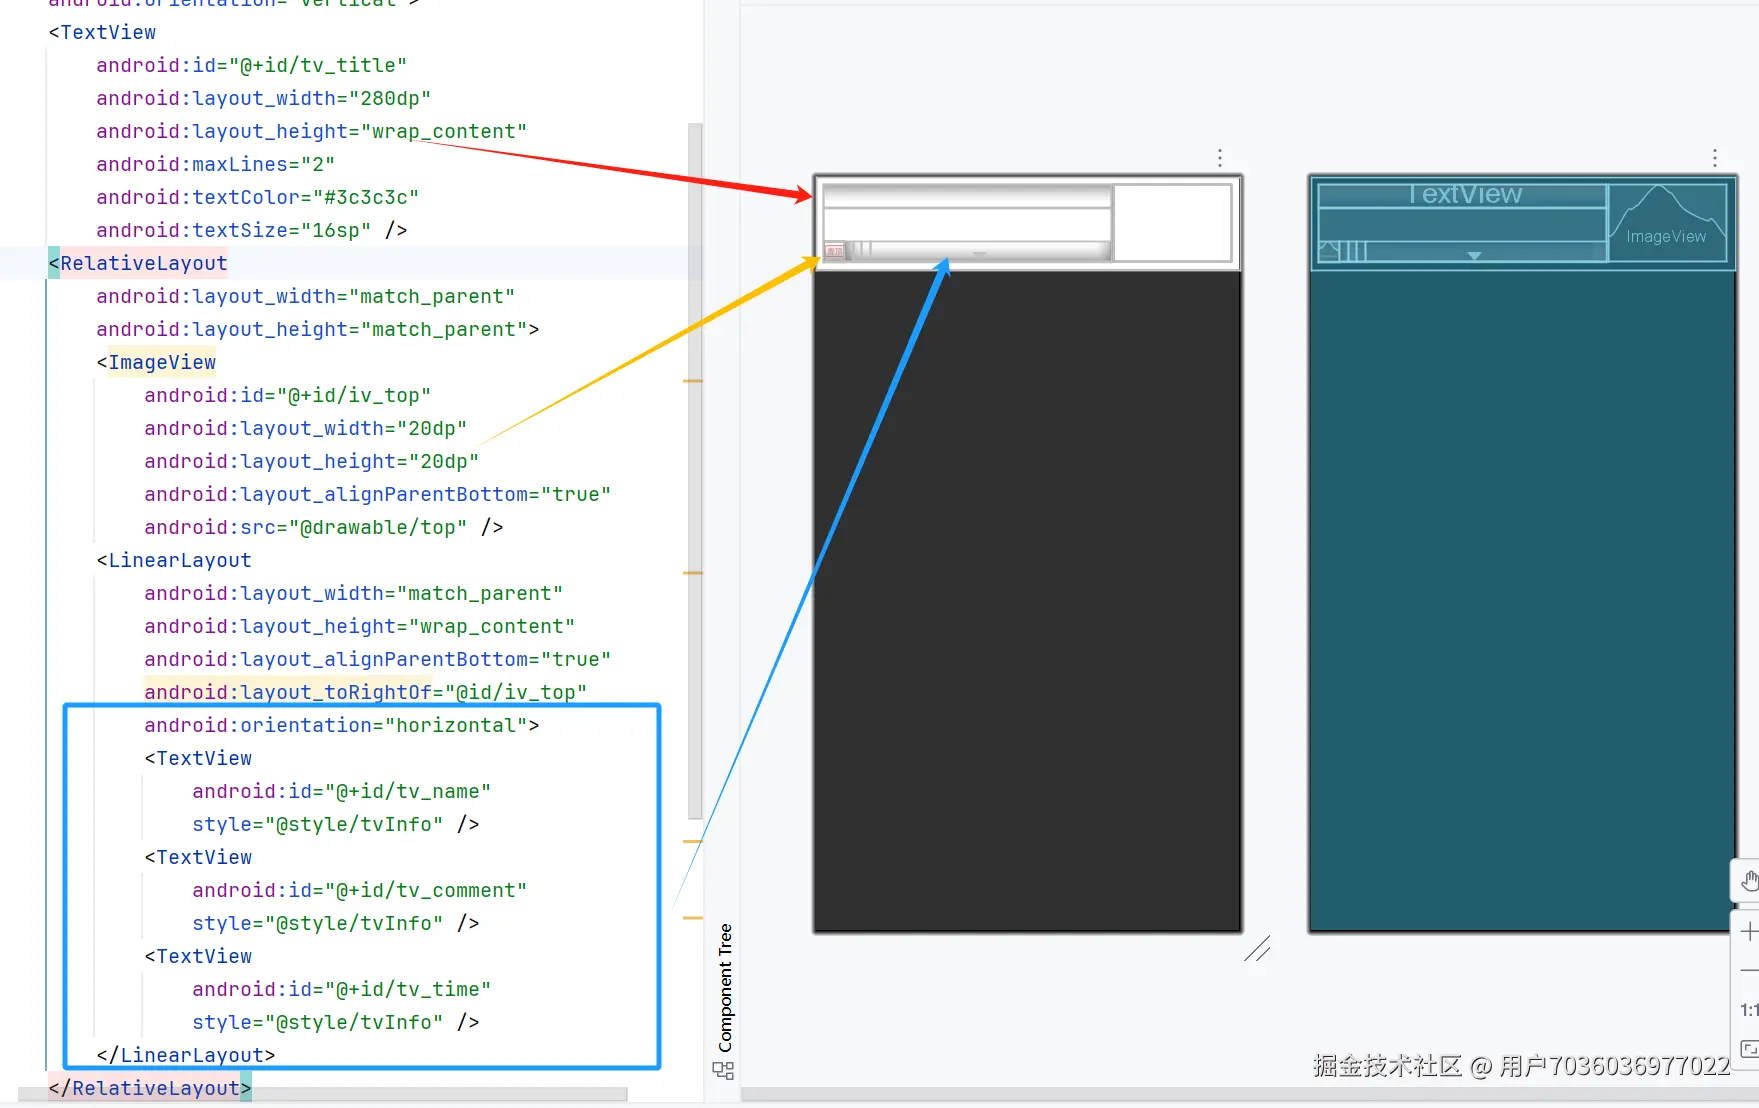This screenshot has height=1108, width=1759.
Task: Click RelativeLayout's layout_width="match_parent" line
Action: tap(306, 296)
